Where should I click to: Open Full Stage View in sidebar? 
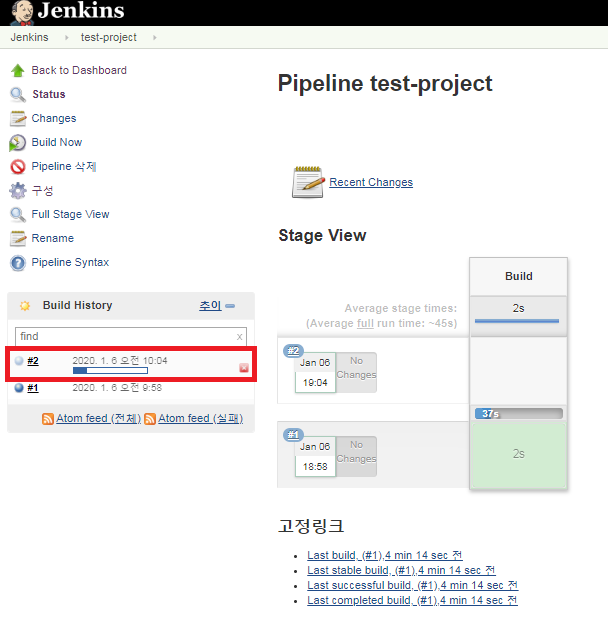[70, 214]
